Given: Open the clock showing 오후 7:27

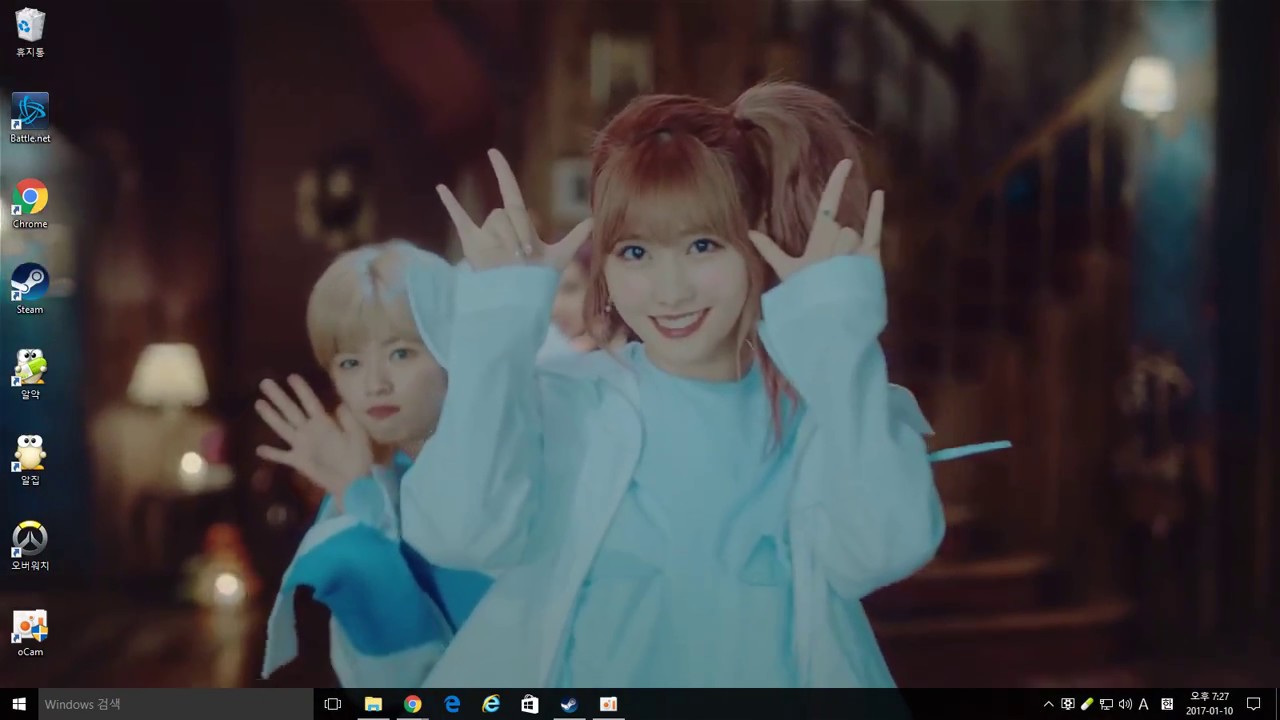Looking at the screenshot, I should tap(1209, 704).
